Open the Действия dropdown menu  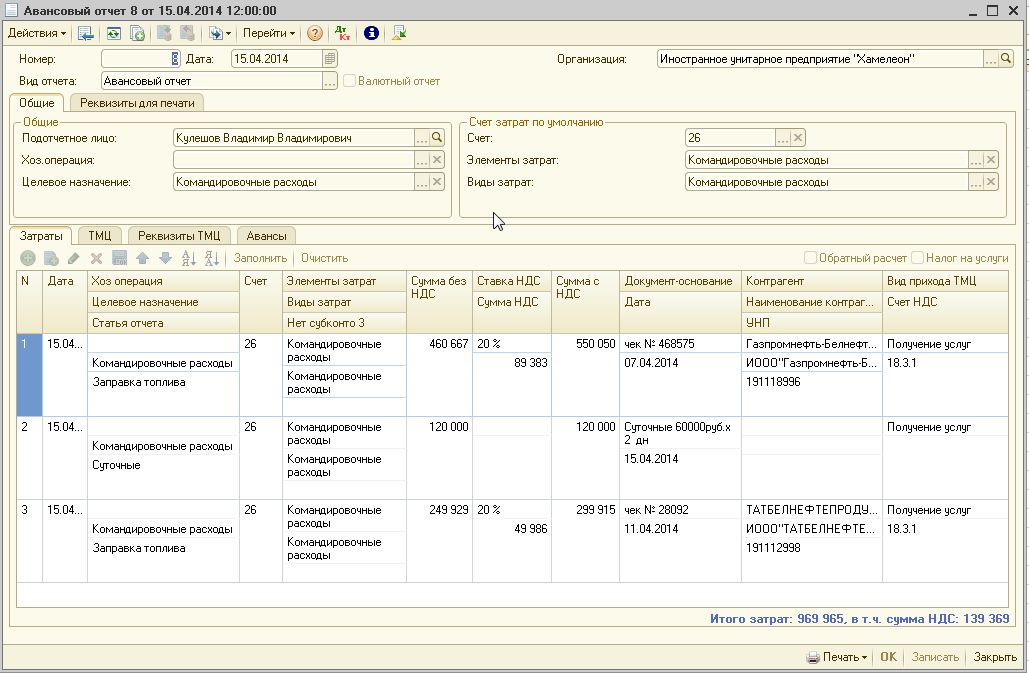pyautogui.click(x=37, y=33)
